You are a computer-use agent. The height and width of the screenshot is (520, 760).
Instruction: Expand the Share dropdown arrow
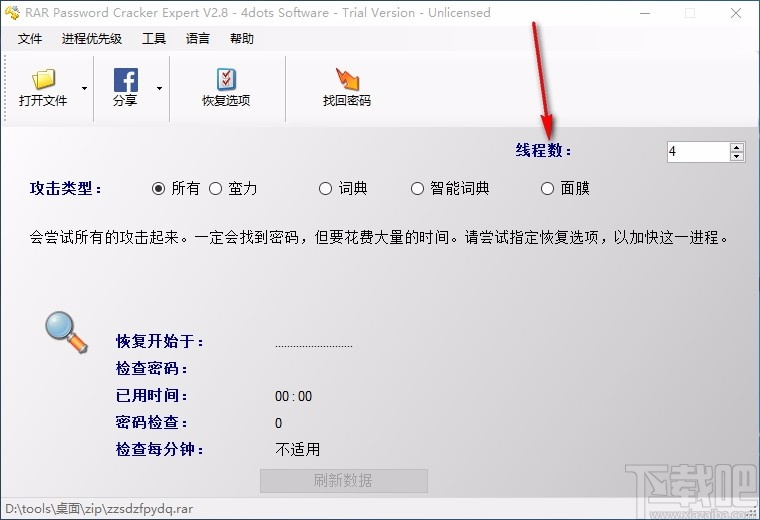pyautogui.click(x=159, y=88)
